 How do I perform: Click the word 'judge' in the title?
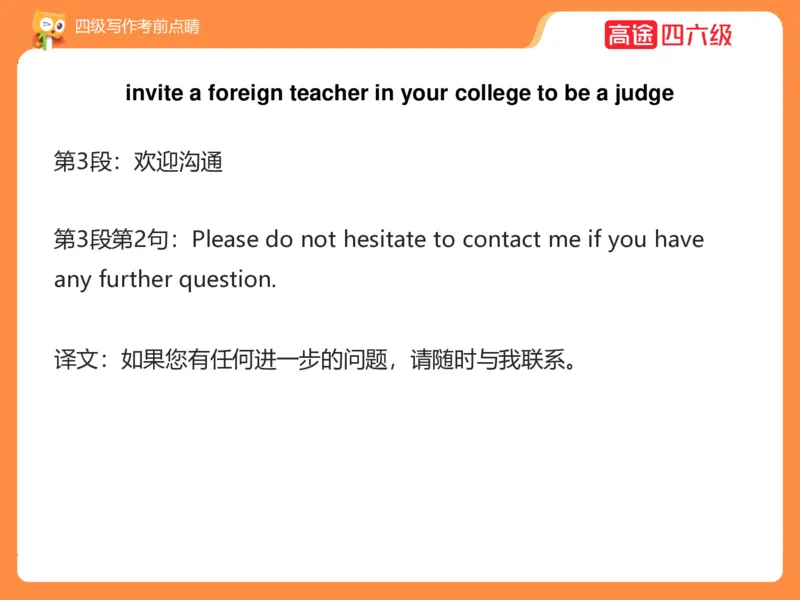coord(643,94)
